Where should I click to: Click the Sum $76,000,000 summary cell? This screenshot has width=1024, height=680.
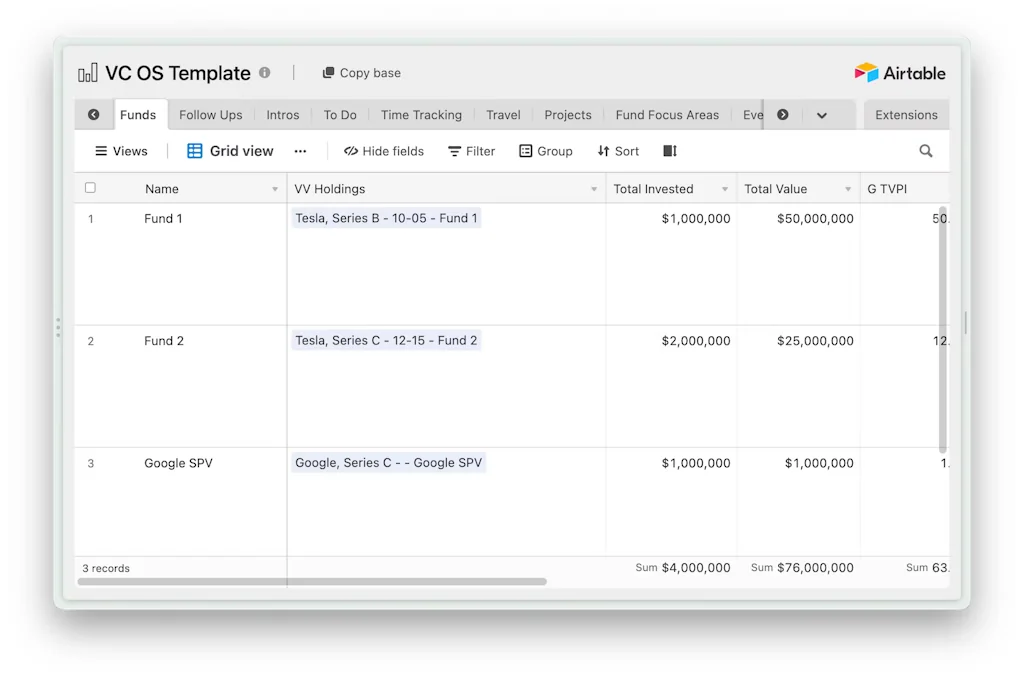(x=802, y=568)
